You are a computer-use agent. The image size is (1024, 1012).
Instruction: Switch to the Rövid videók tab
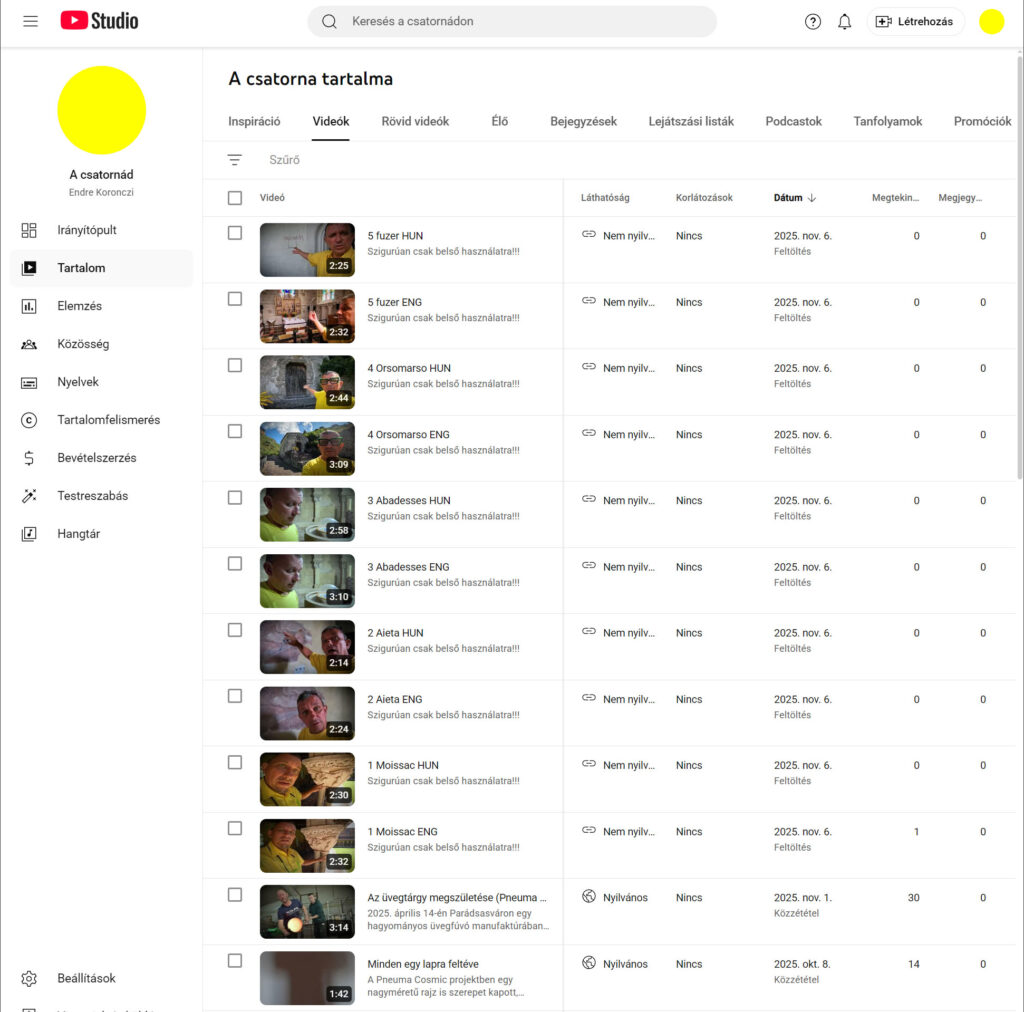pyautogui.click(x=415, y=121)
